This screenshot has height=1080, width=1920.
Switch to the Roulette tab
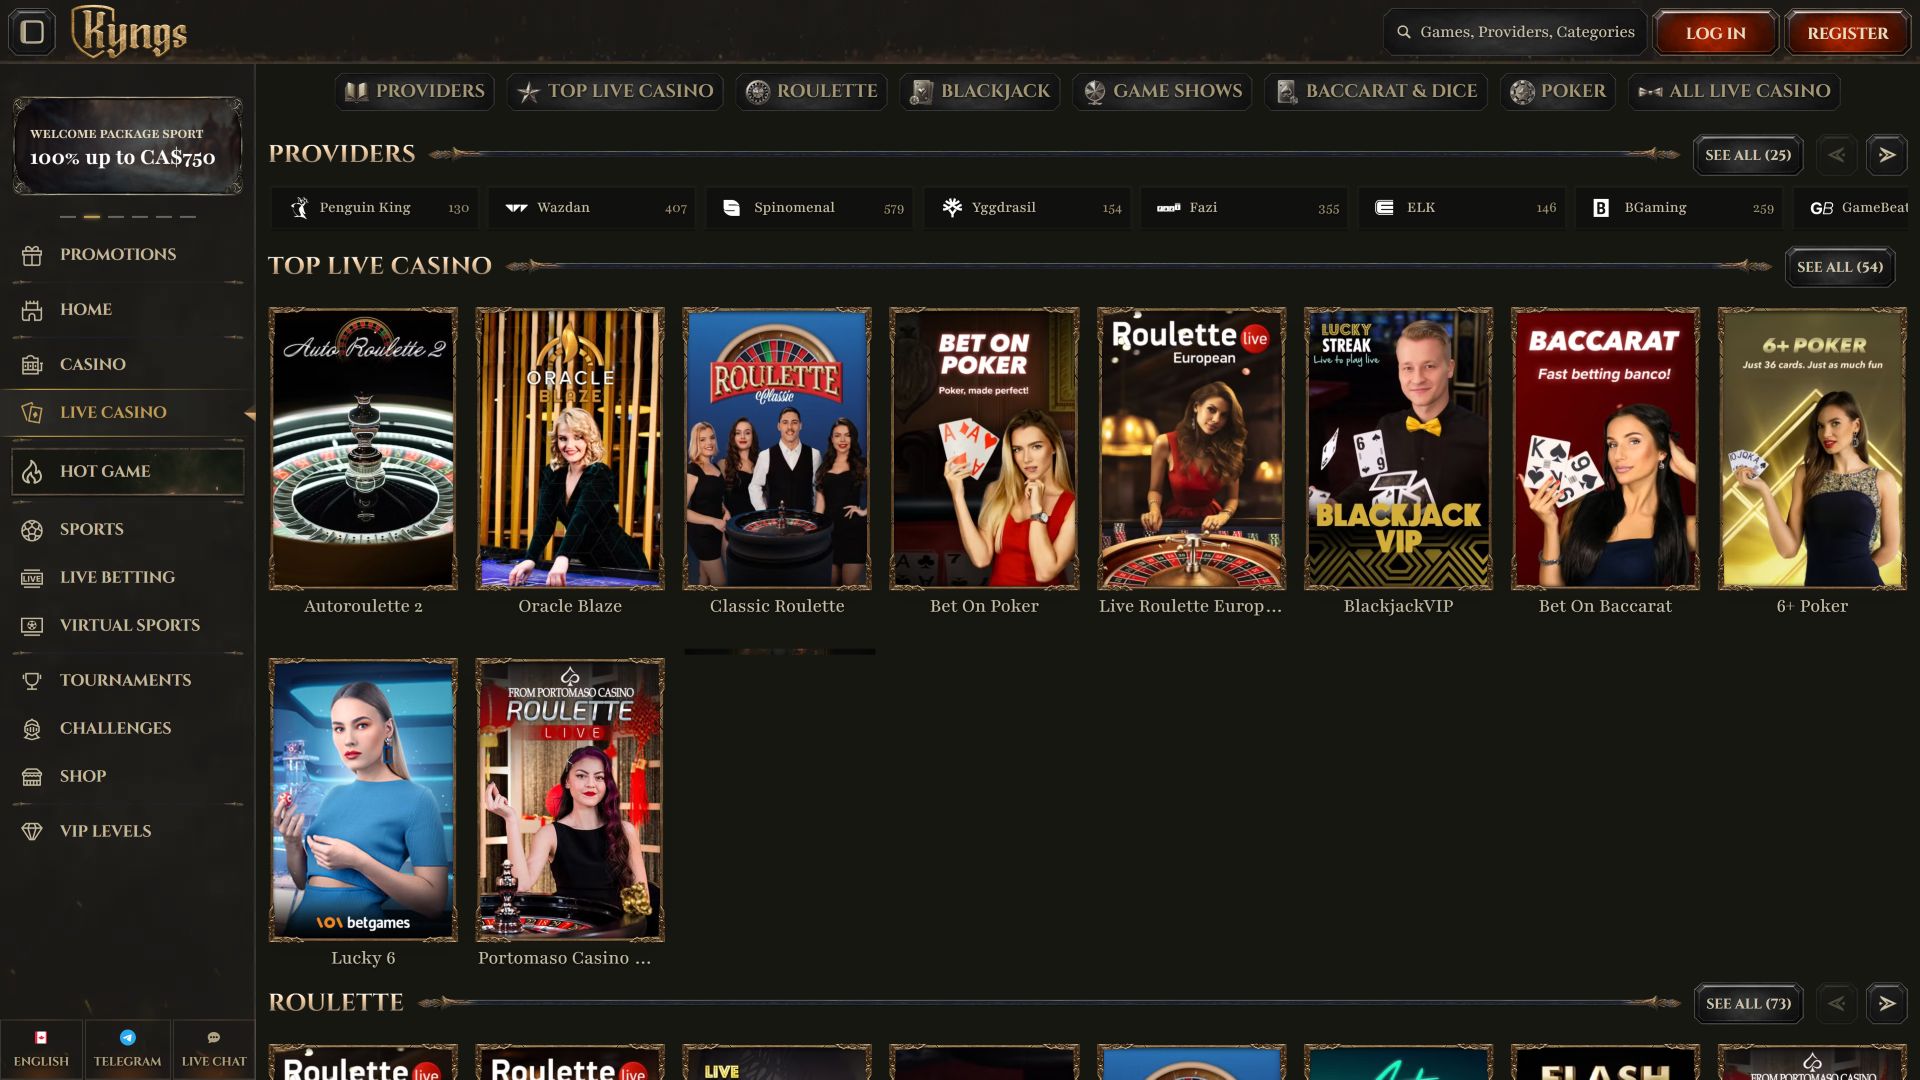click(811, 91)
